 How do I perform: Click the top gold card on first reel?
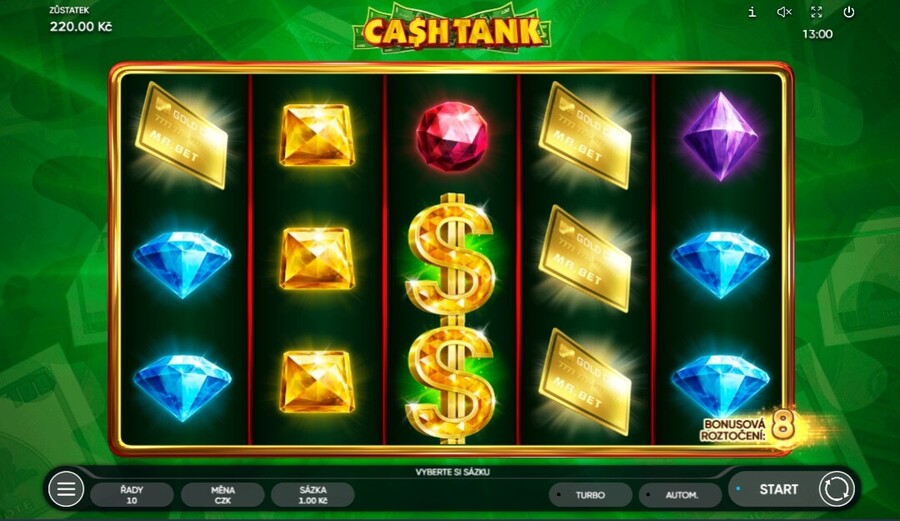click(181, 135)
